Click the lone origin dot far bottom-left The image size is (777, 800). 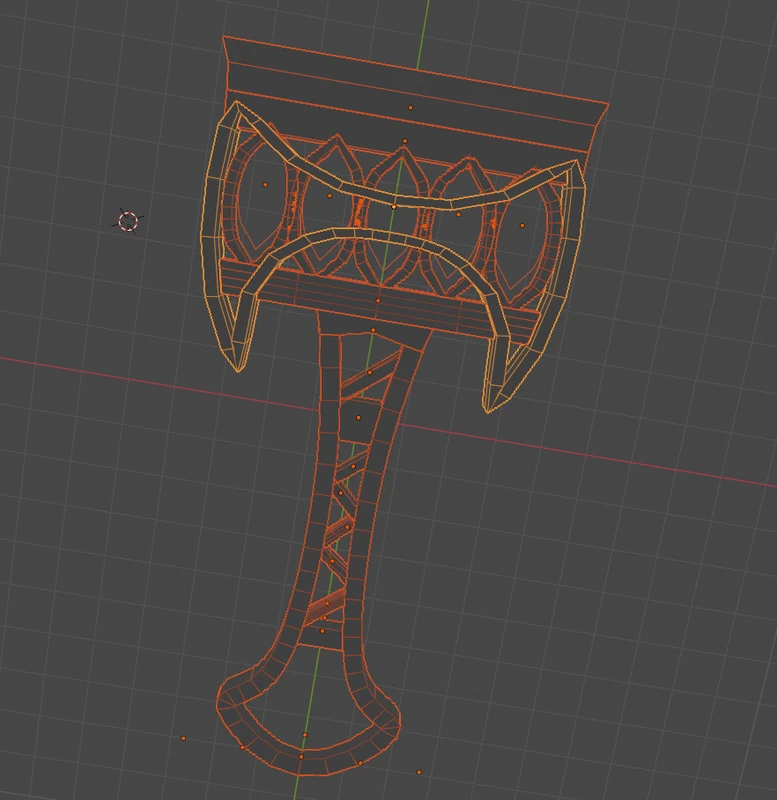184,738
